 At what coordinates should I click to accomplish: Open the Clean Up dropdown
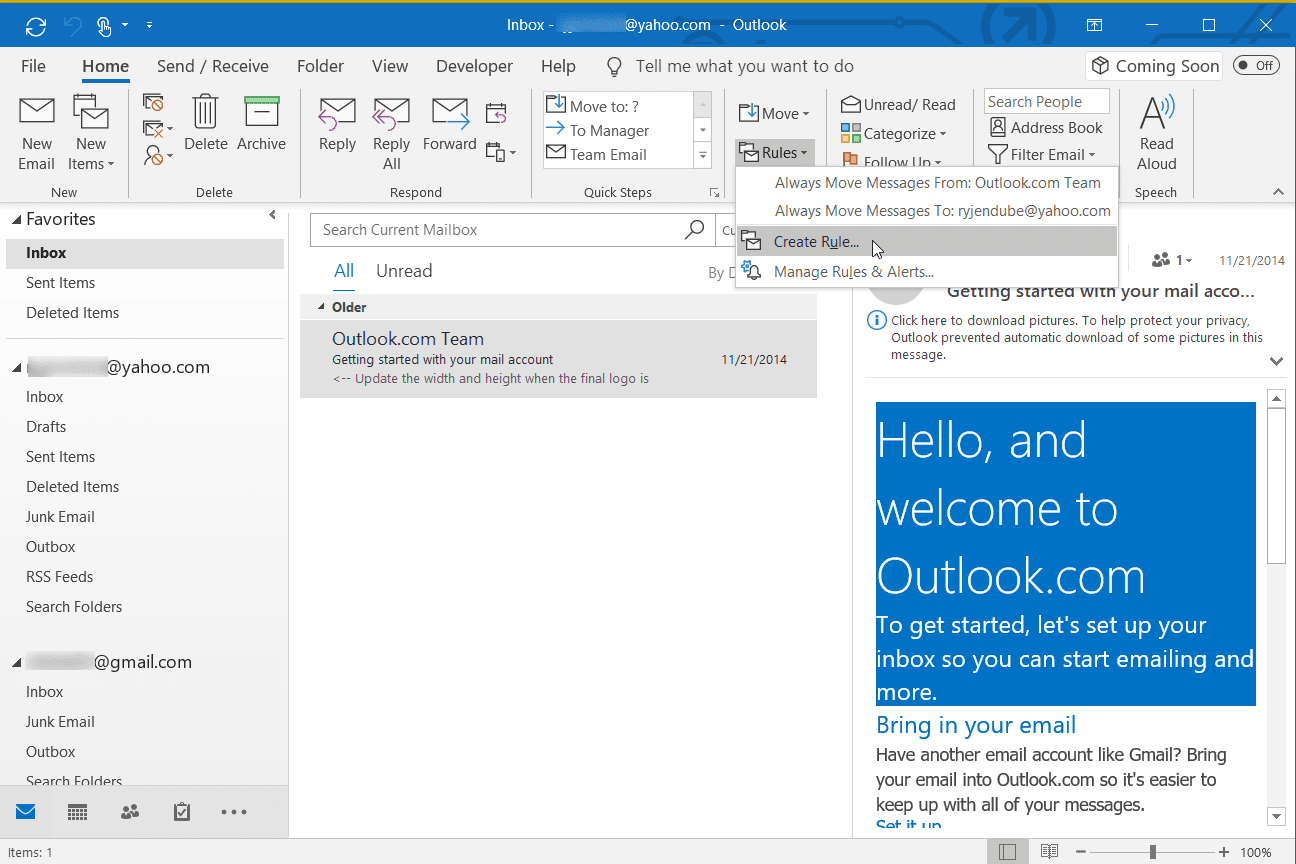tap(157, 129)
